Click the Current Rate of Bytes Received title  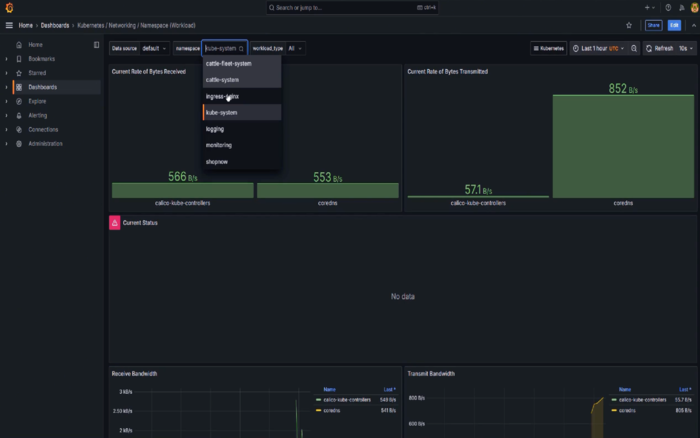(x=149, y=71)
